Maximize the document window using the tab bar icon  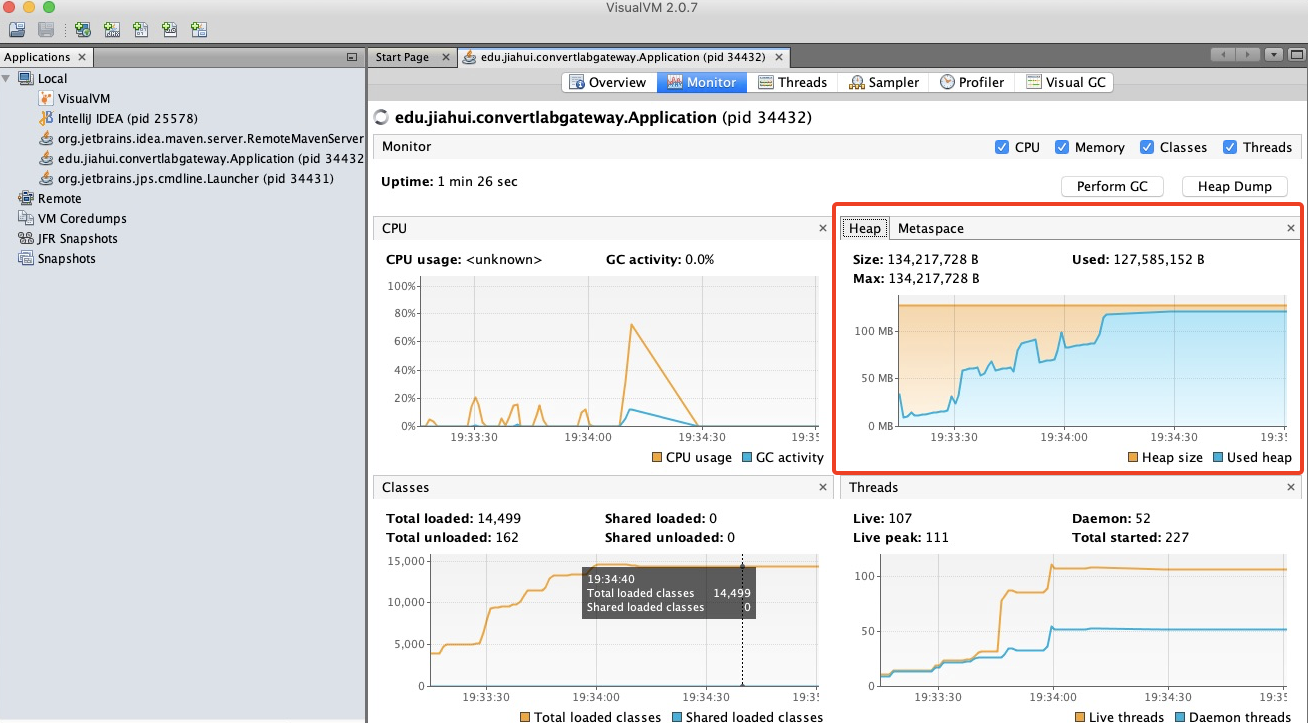coord(1295,55)
